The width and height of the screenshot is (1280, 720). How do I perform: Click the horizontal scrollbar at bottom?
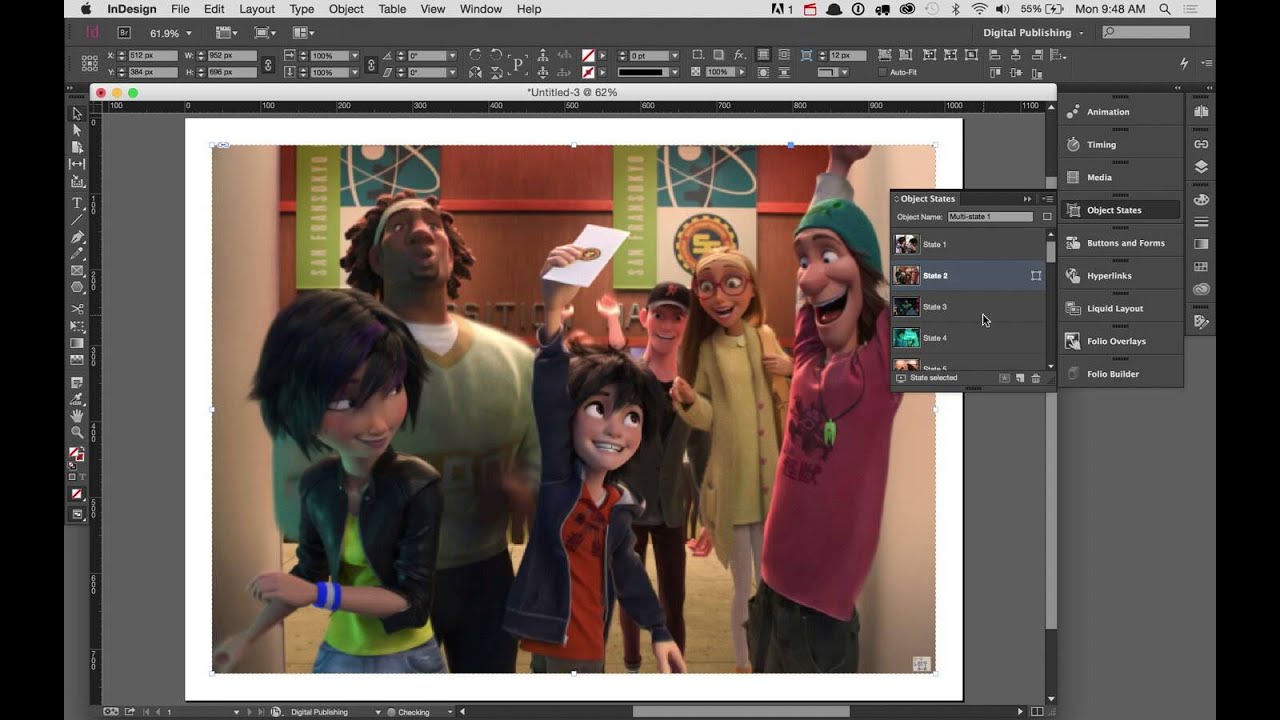pyautogui.click(x=741, y=712)
